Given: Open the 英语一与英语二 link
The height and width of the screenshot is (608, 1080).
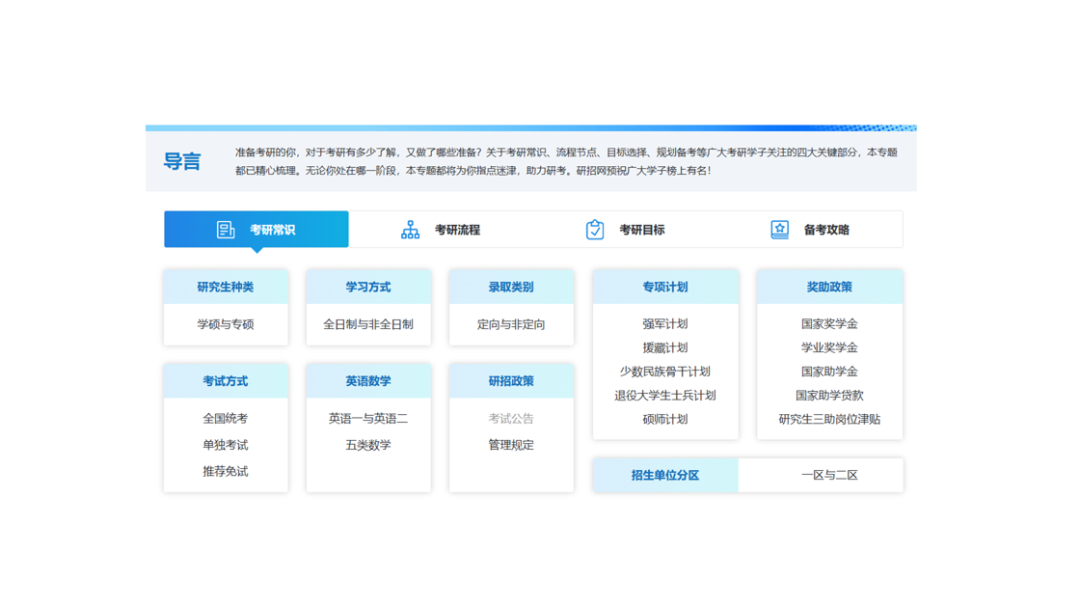Looking at the screenshot, I should [x=368, y=419].
